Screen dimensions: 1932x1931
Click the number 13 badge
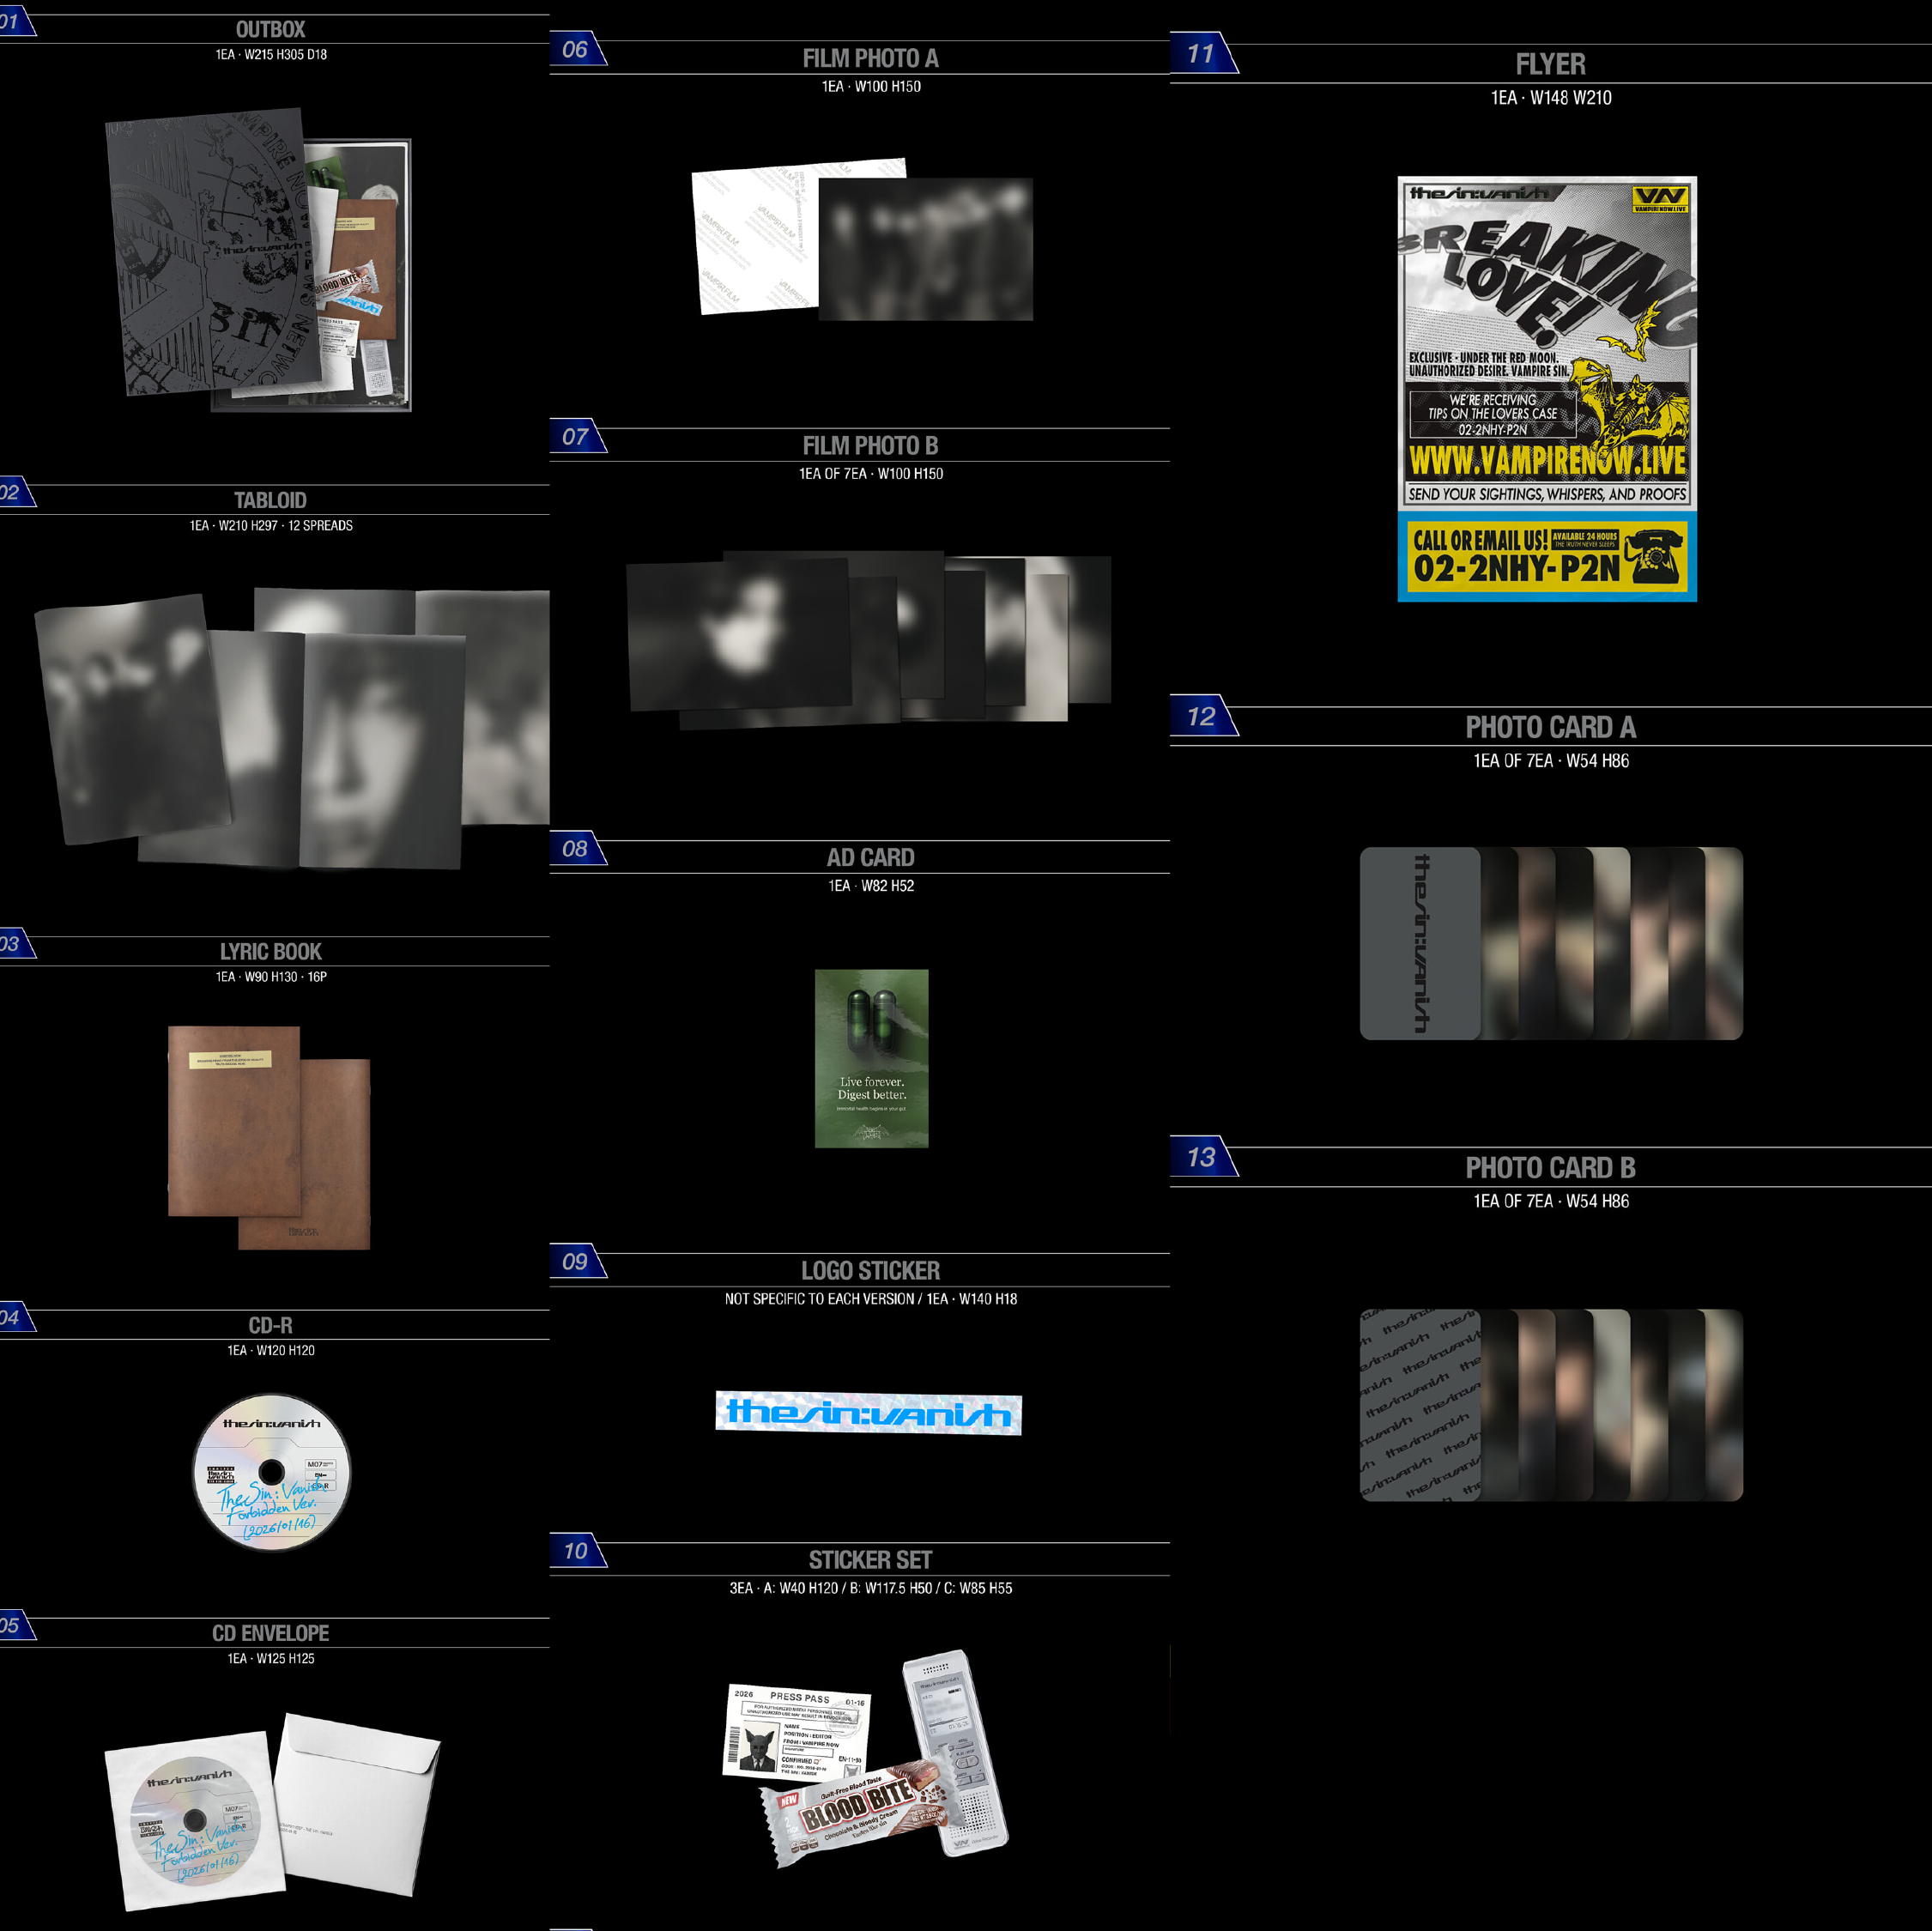point(1200,1157)
